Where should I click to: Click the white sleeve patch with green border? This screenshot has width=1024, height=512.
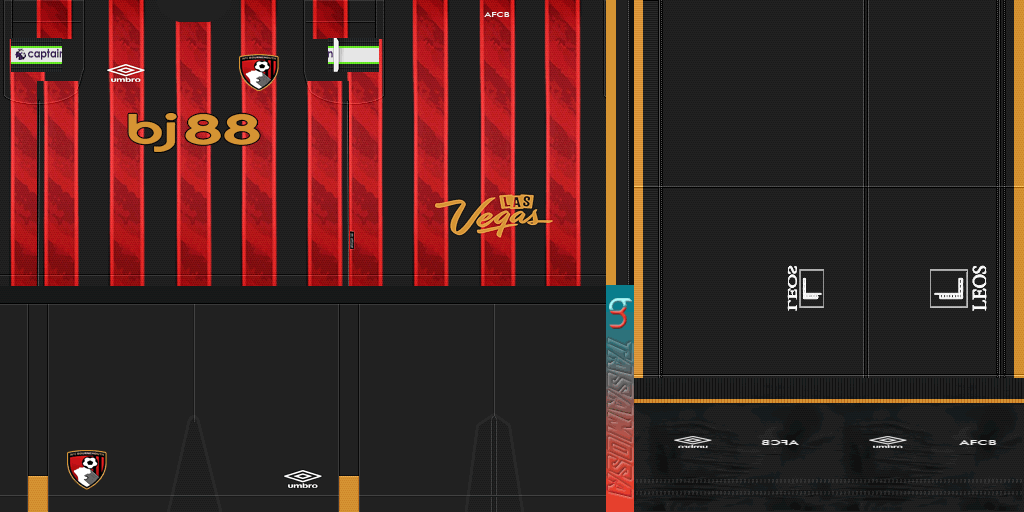coord(354,54)
